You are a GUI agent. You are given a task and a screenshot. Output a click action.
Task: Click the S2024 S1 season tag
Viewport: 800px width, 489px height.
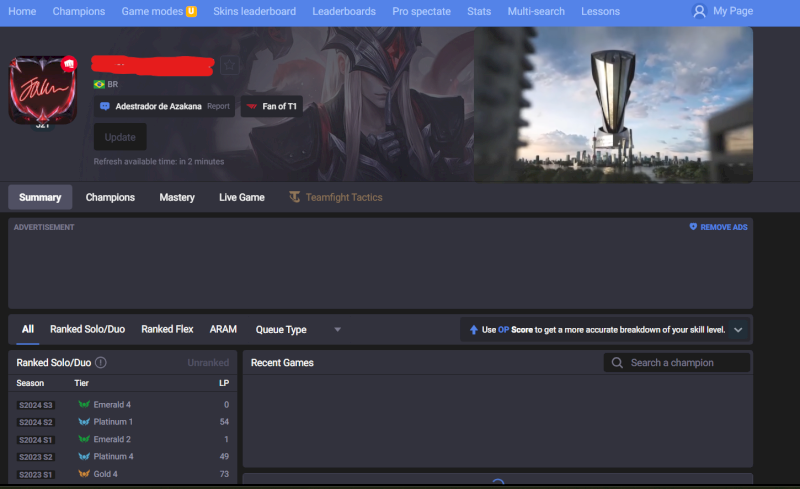pos(36,439)
